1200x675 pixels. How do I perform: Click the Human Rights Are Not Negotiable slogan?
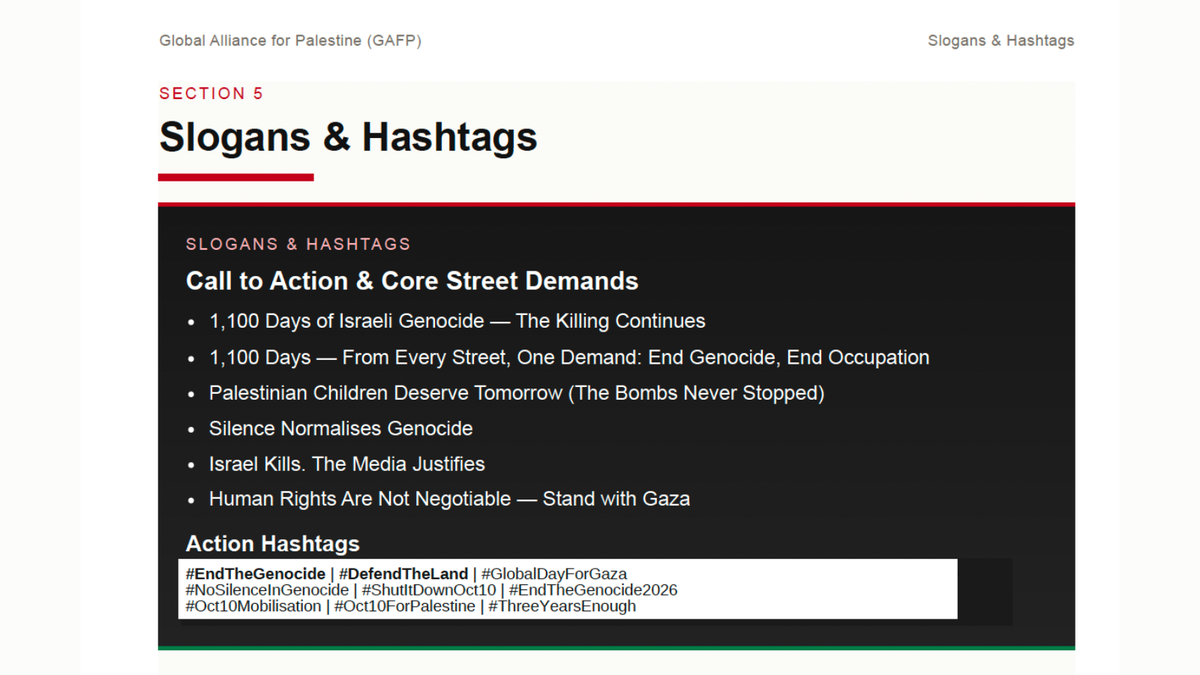(449, 498)
